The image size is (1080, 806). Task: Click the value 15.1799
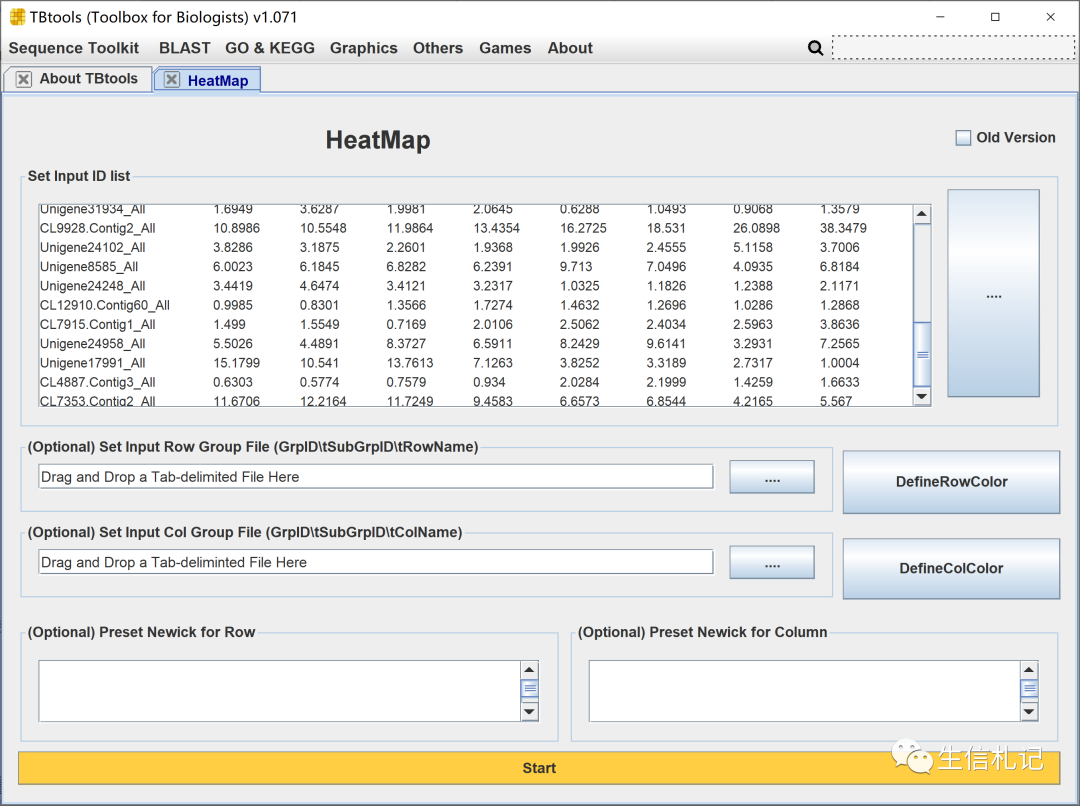coord(236,363)
